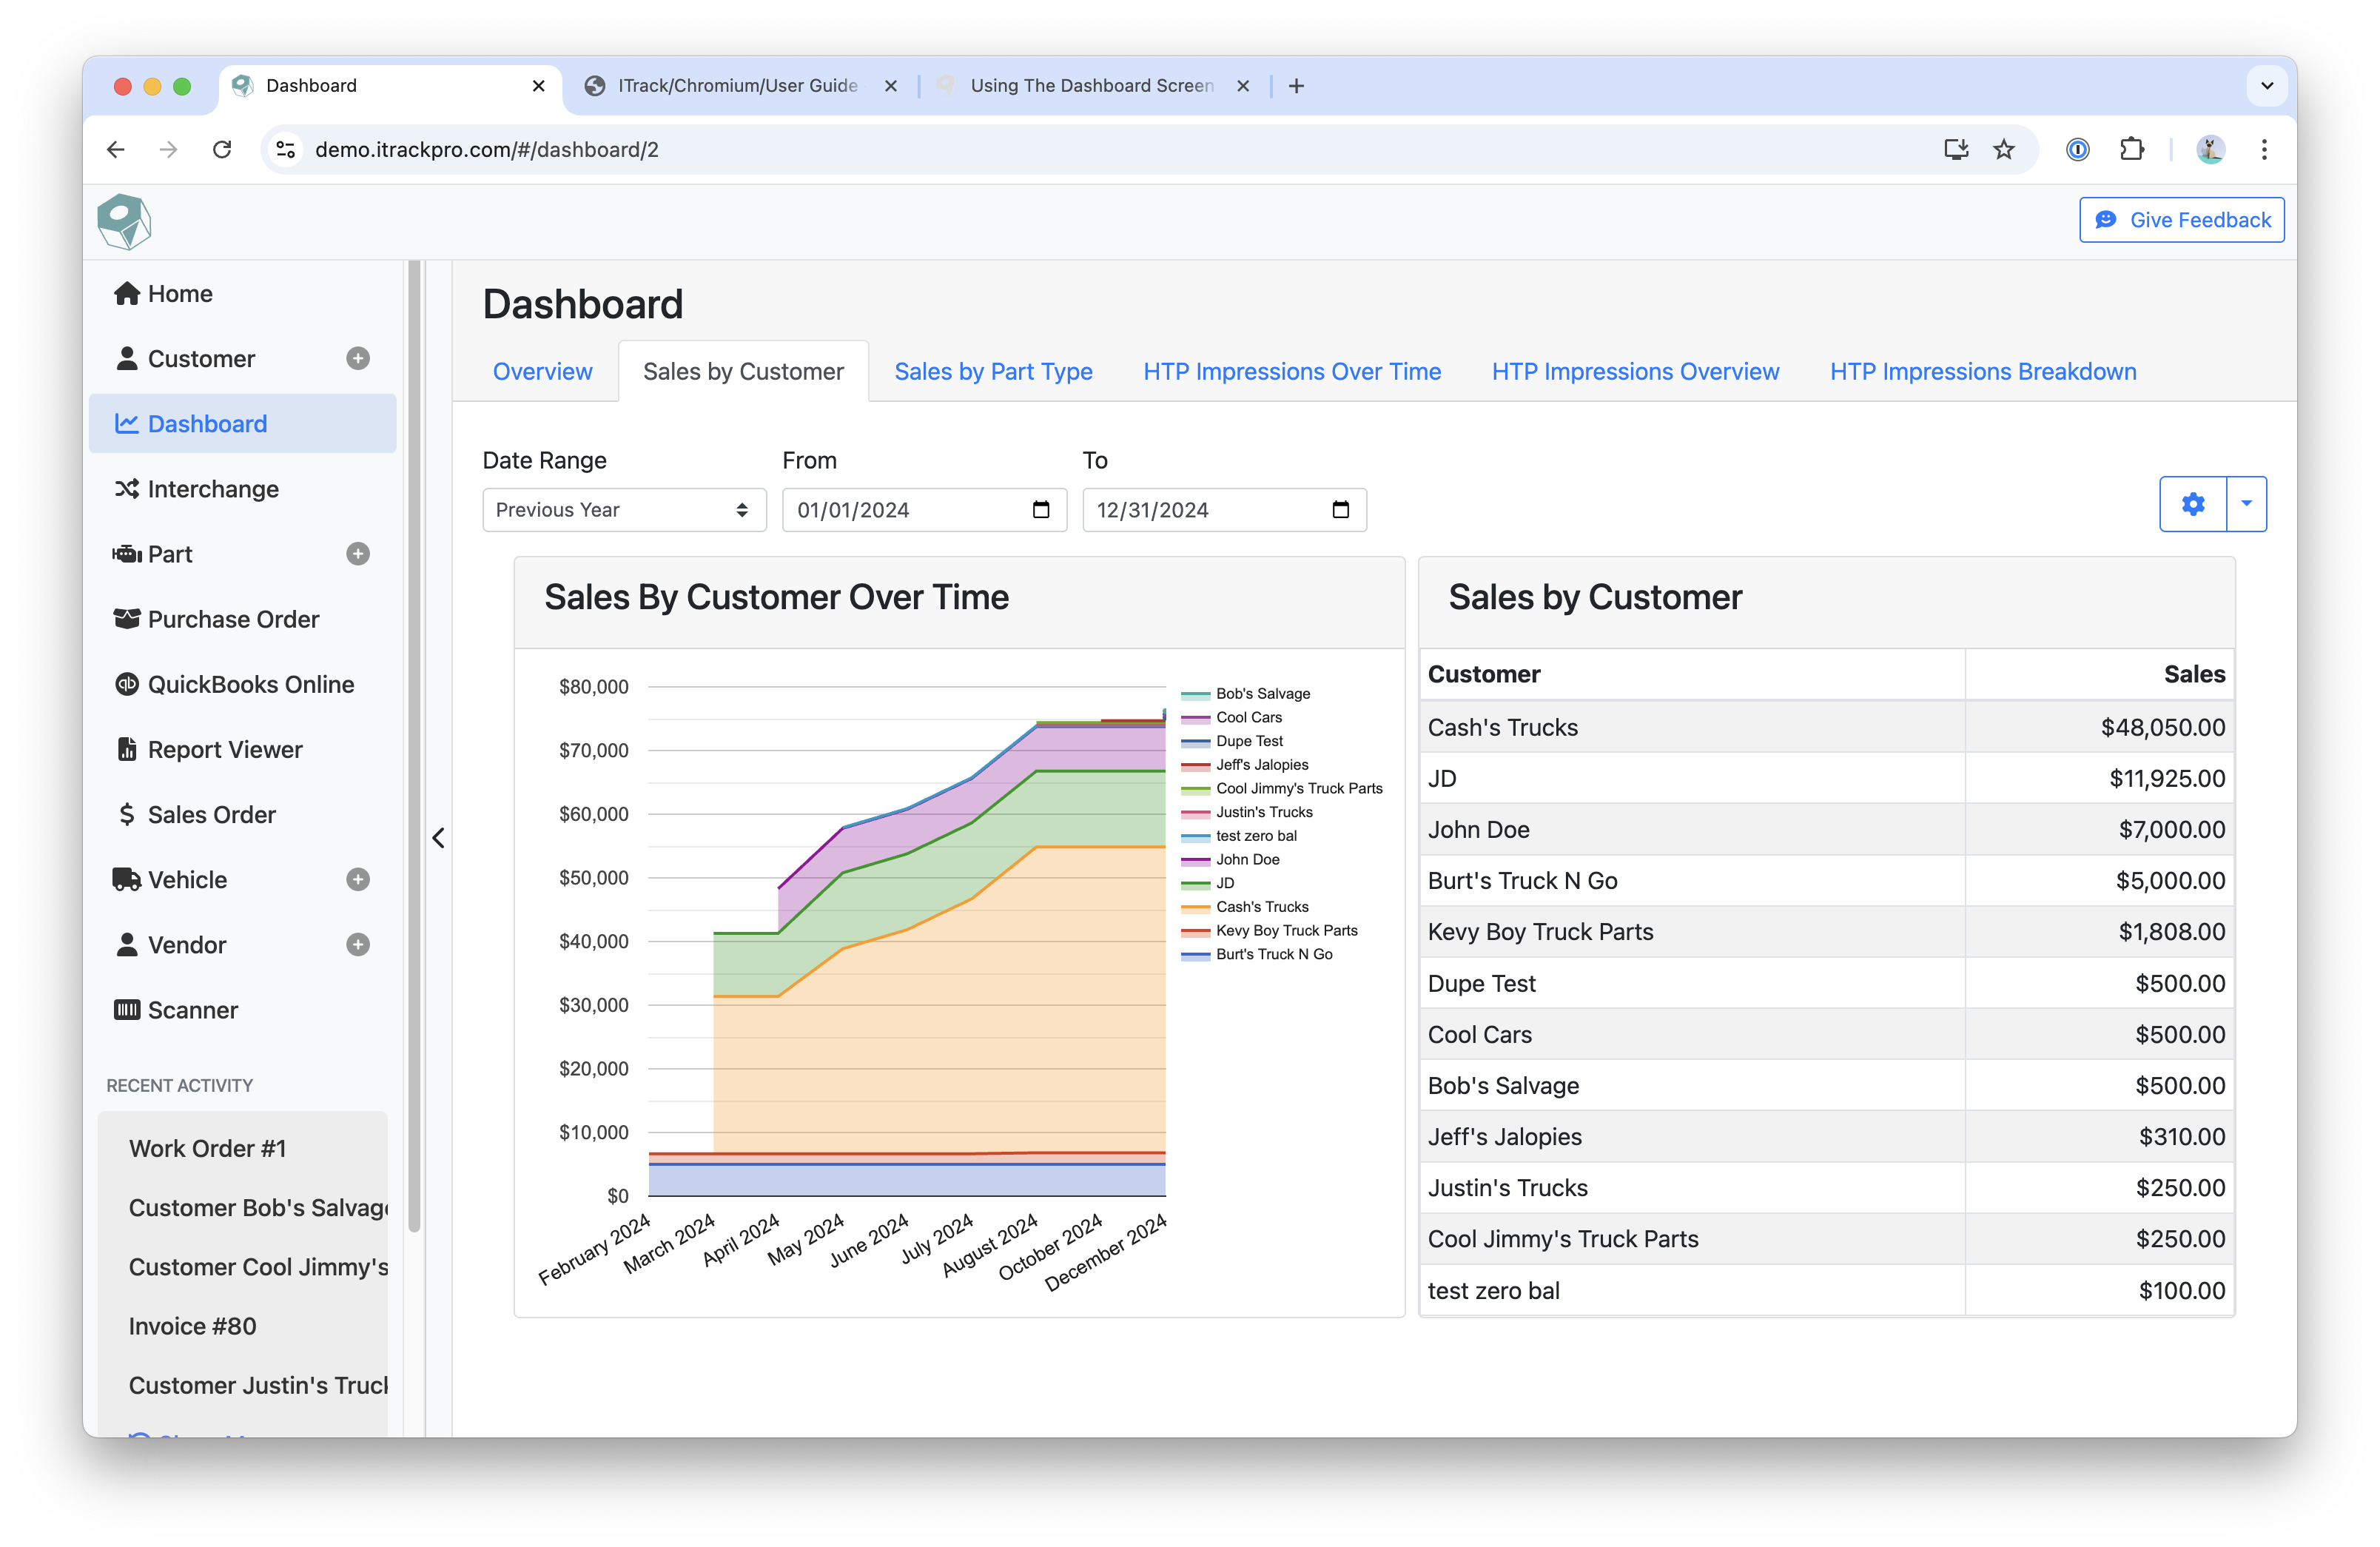
Task: Click the Give Feedback button
Action: [2182, 220]
